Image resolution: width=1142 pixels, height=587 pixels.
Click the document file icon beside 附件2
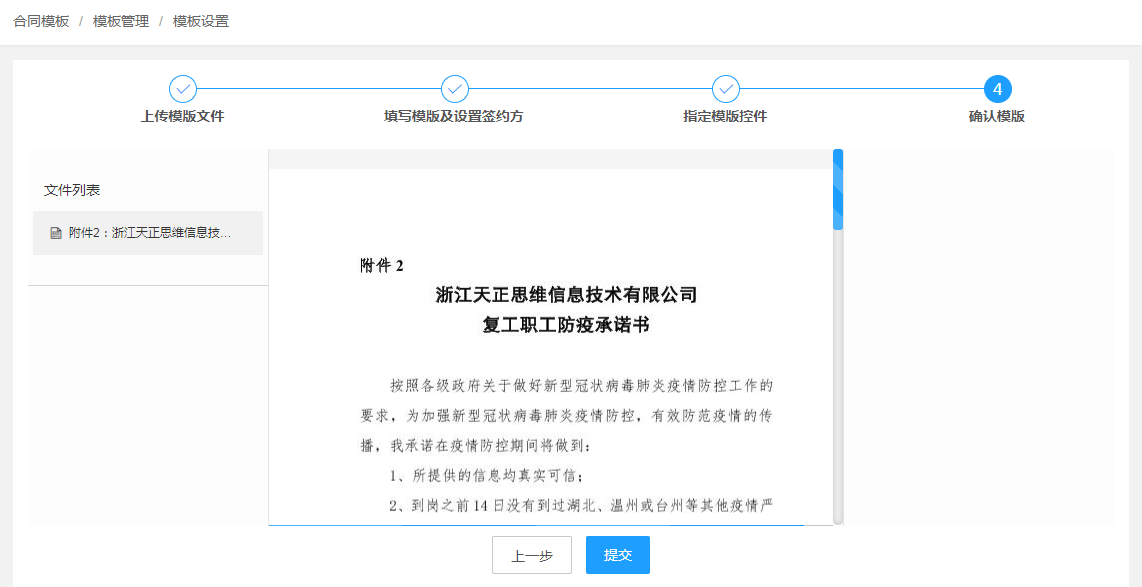(x=56, y=233)
